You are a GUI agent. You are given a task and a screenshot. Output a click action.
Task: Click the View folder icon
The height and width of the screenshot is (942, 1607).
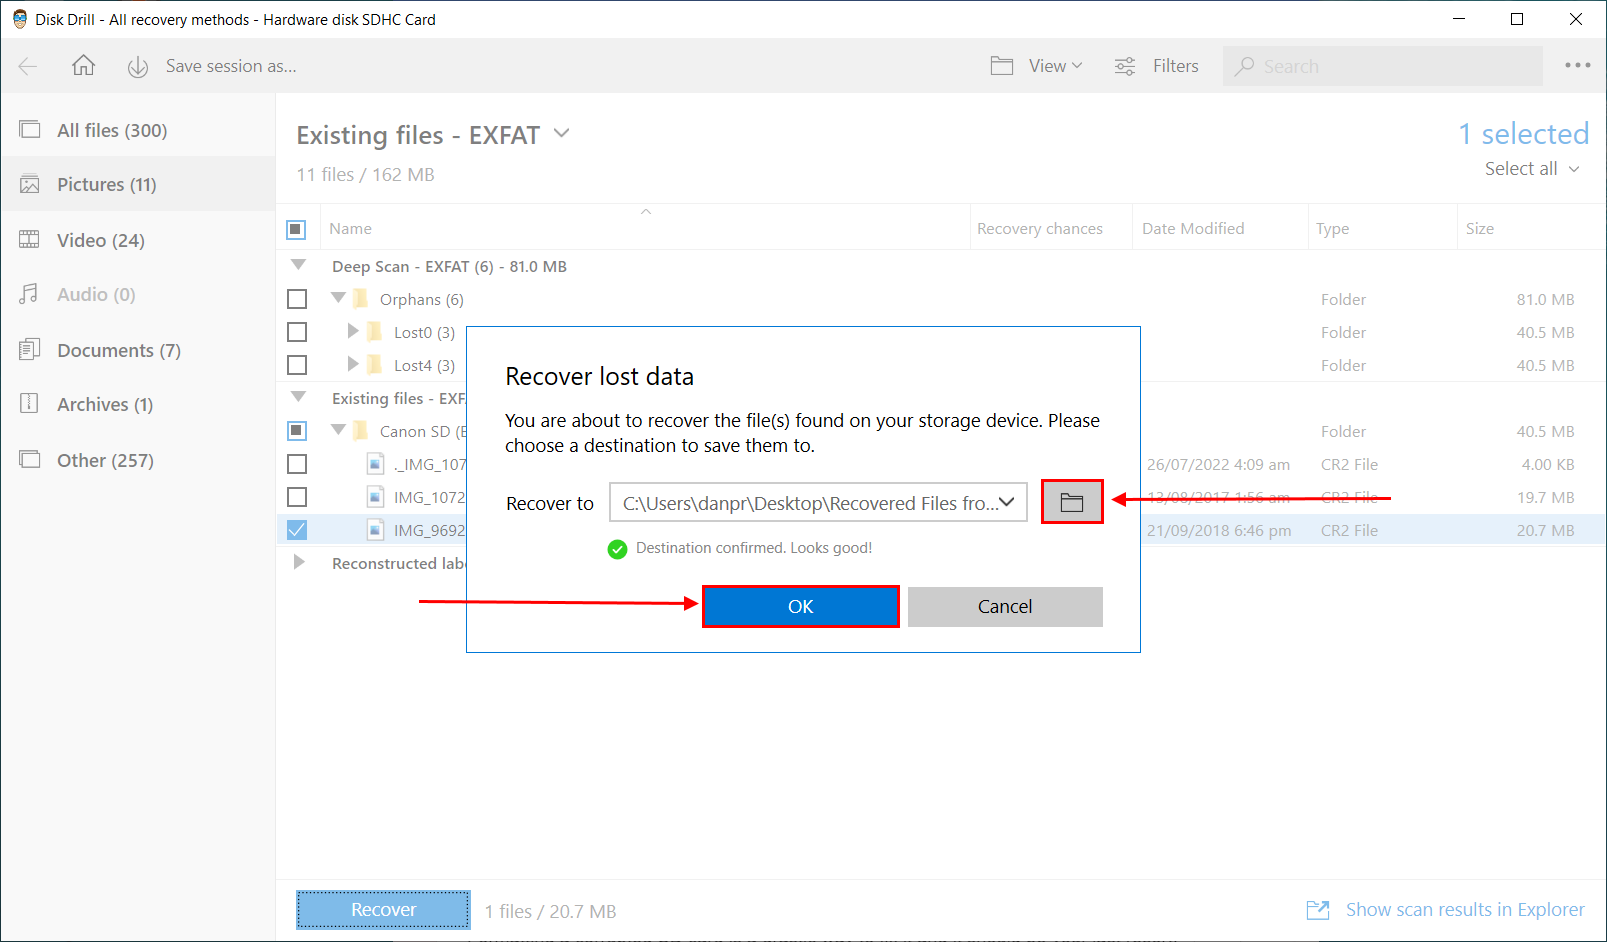click(x=1002, y=66)
